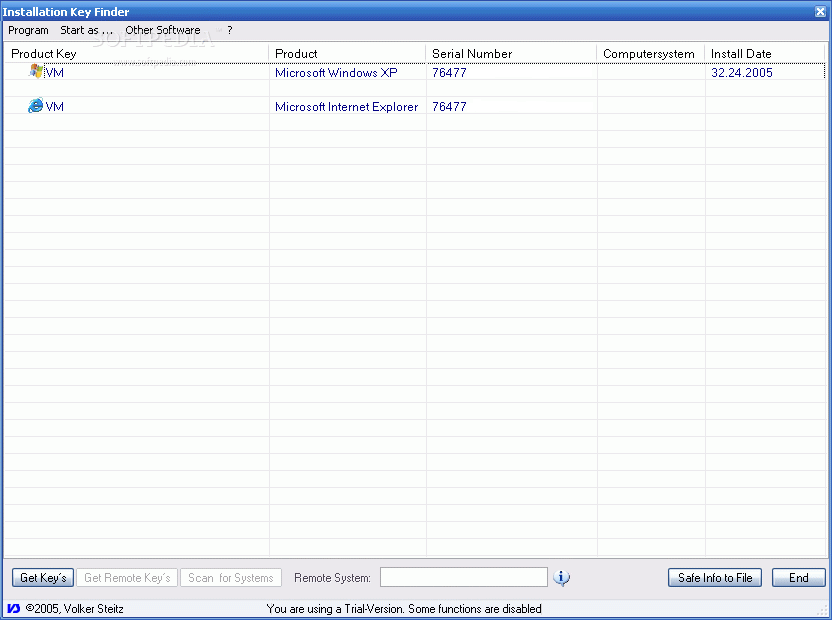This screenshot has height=620, width=832.
Task: Click the End button
Action: point(799,578)
